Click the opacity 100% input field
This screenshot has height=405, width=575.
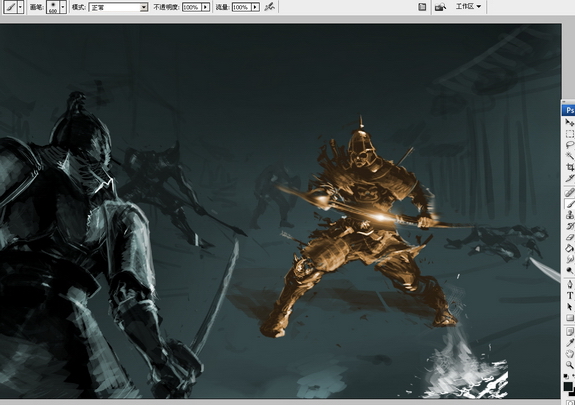pyautogui.click(x=192, y=7)
